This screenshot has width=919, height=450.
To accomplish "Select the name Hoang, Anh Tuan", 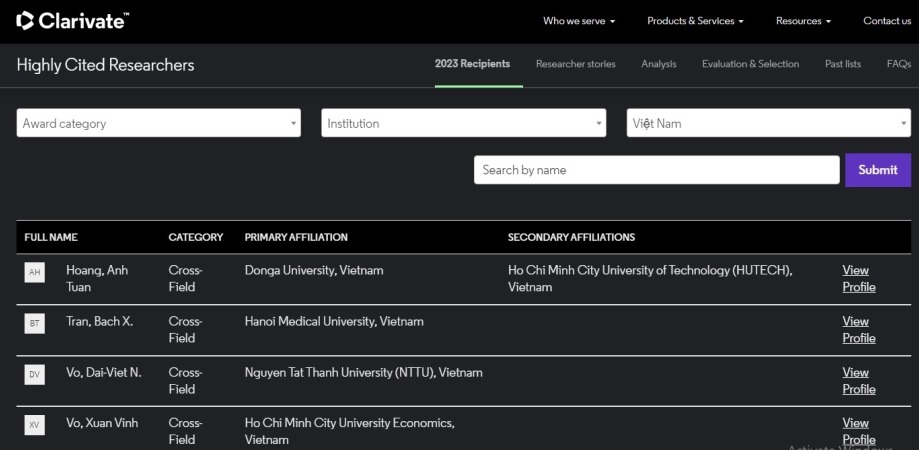I will coord(97,279).
